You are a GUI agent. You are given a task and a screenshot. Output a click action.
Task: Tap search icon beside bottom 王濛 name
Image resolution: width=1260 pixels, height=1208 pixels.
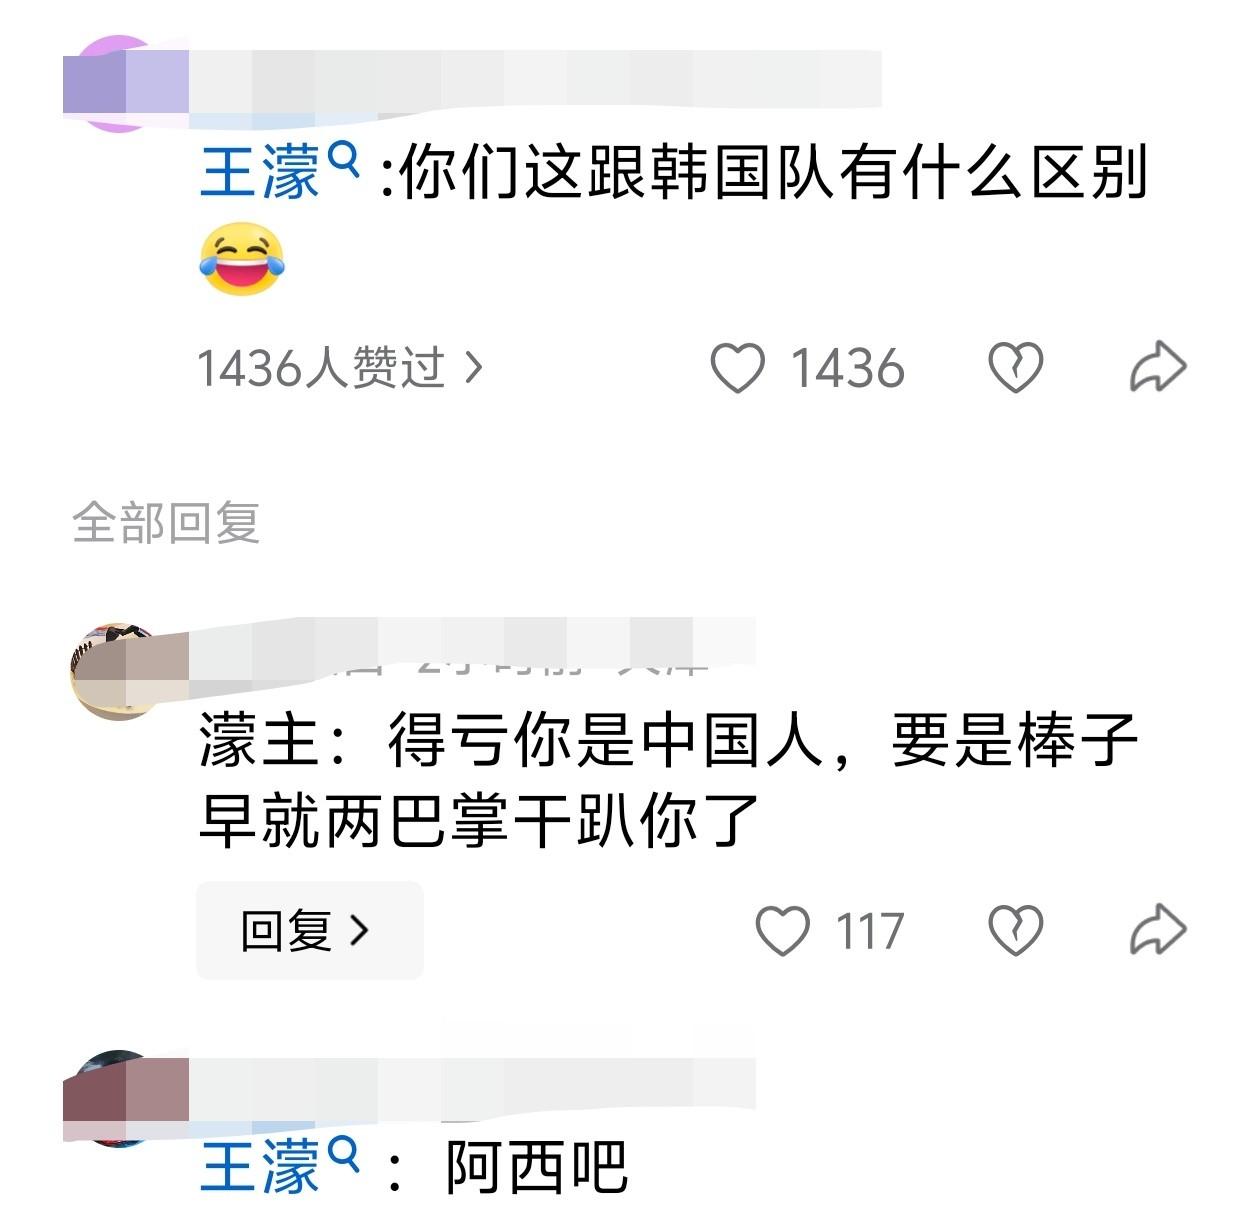(343, 1154)
